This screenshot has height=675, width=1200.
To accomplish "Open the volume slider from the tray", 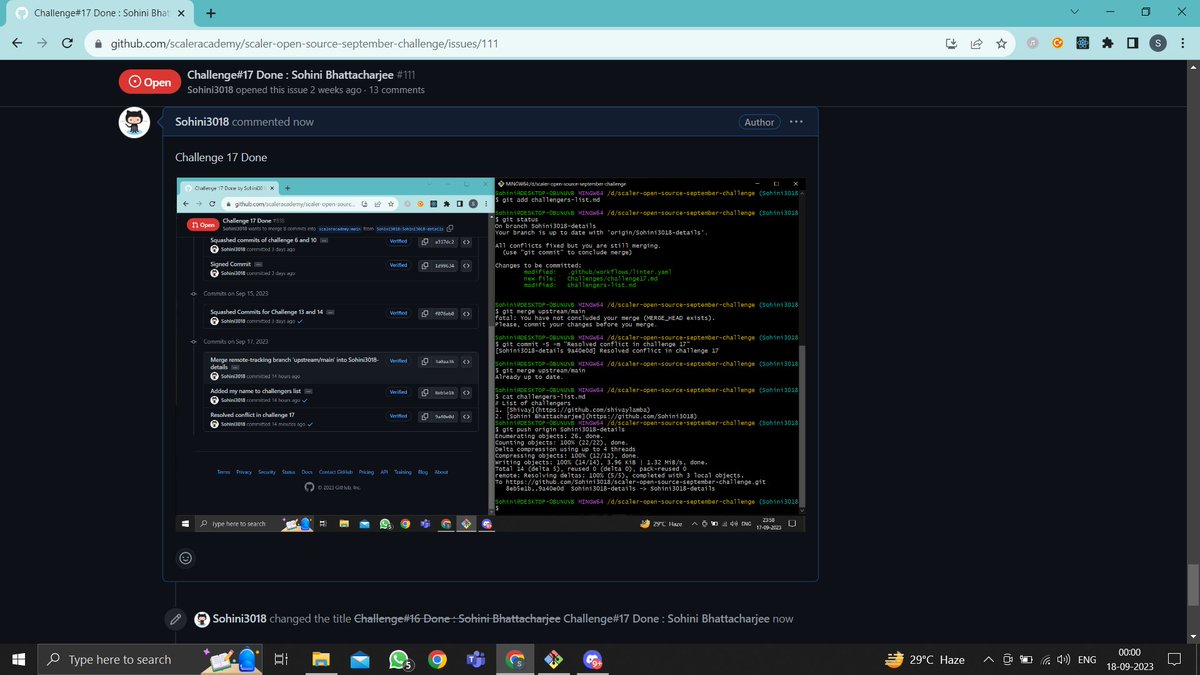I will click(x=1062, y=659).
